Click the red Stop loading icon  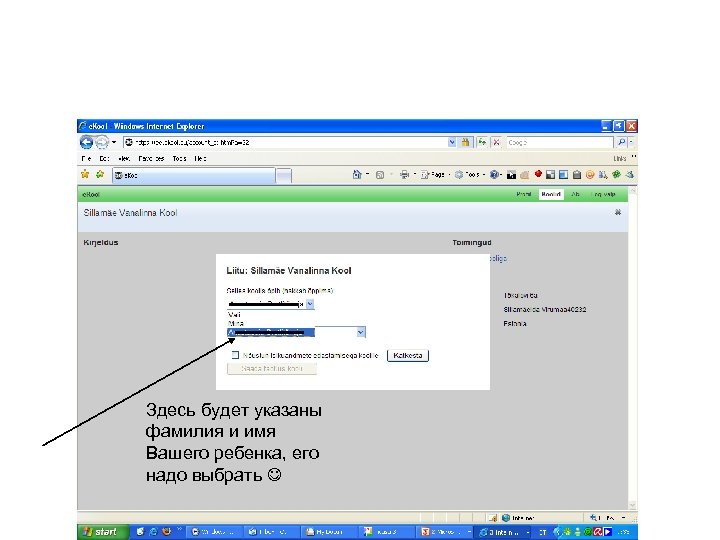(496, 142)
